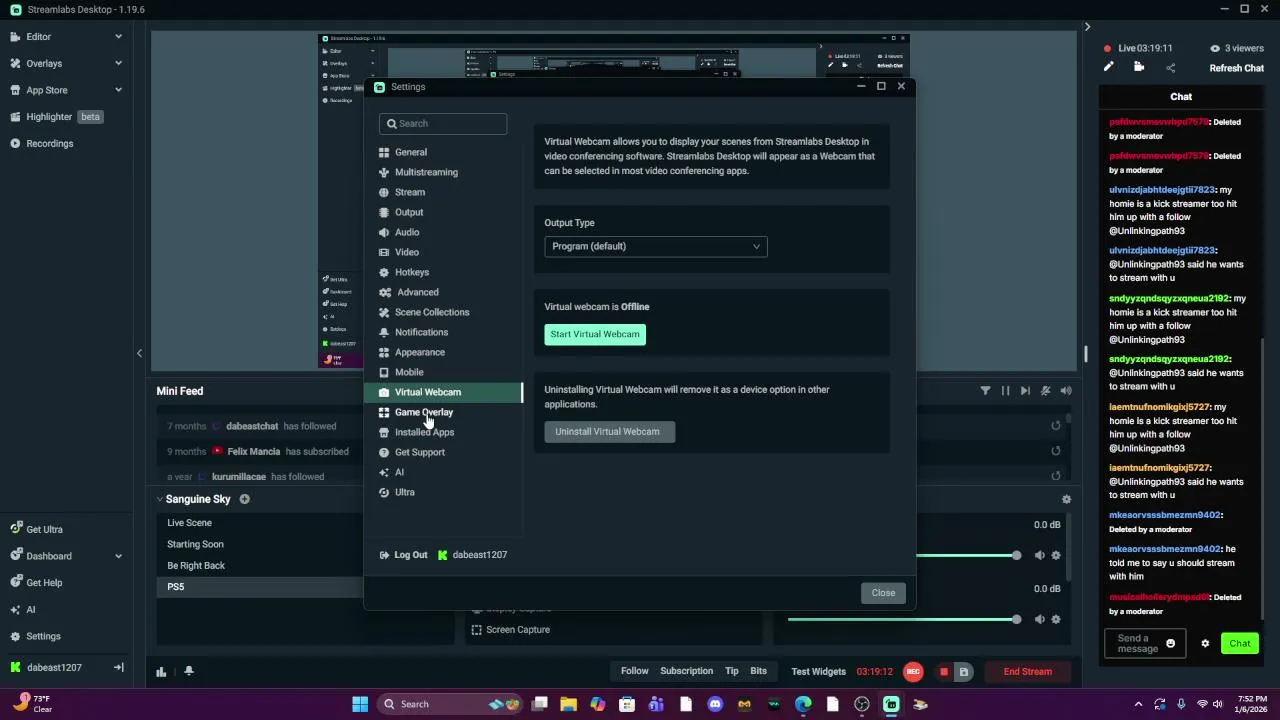
Task: Test a Bits widget alert
Action: pos(758,671)
